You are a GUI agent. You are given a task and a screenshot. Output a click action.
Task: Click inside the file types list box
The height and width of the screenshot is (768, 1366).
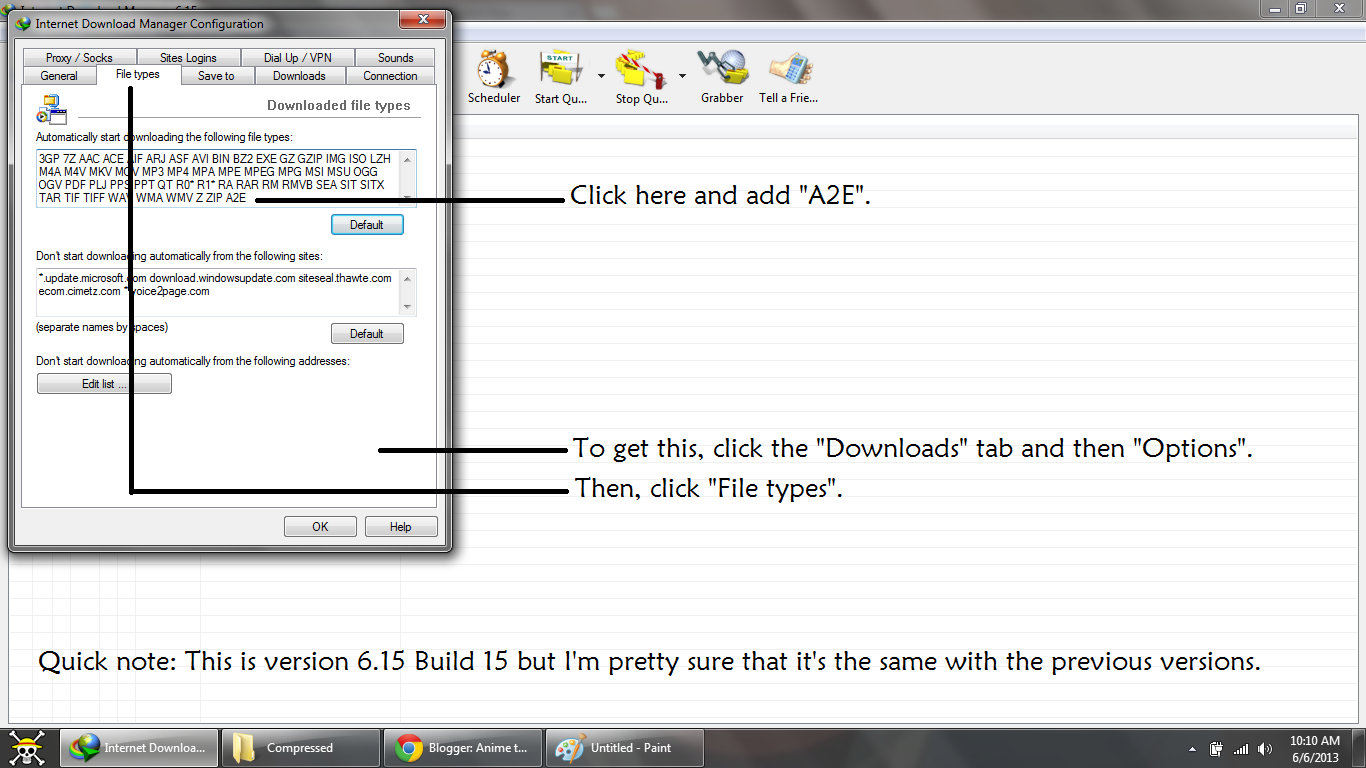[226, 178]
